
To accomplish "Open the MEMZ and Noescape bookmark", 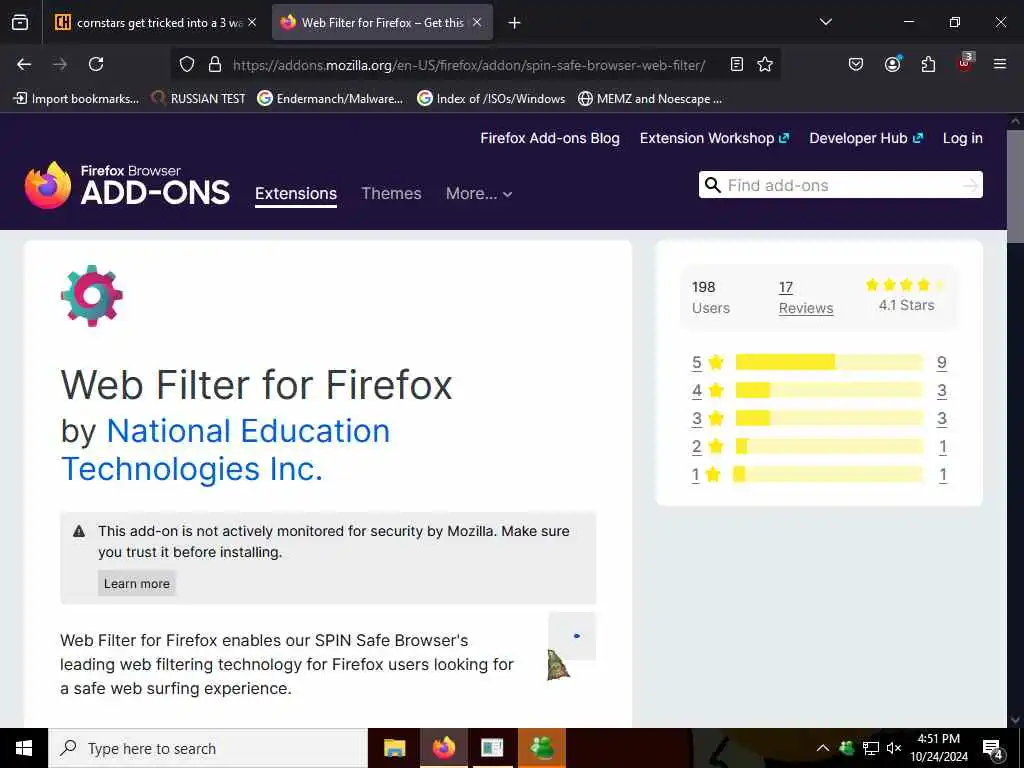I will click(650, 99).
